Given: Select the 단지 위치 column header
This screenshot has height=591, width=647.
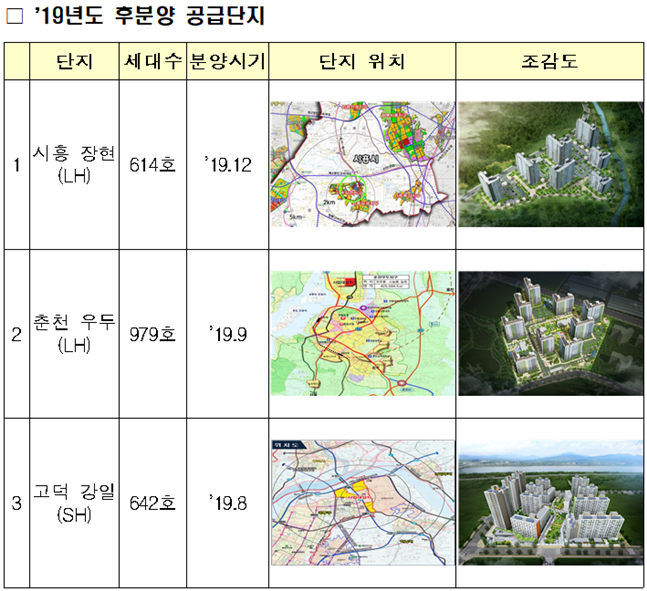Looking at the screenshot, I should pyautogui.click(x=362, y=61).
